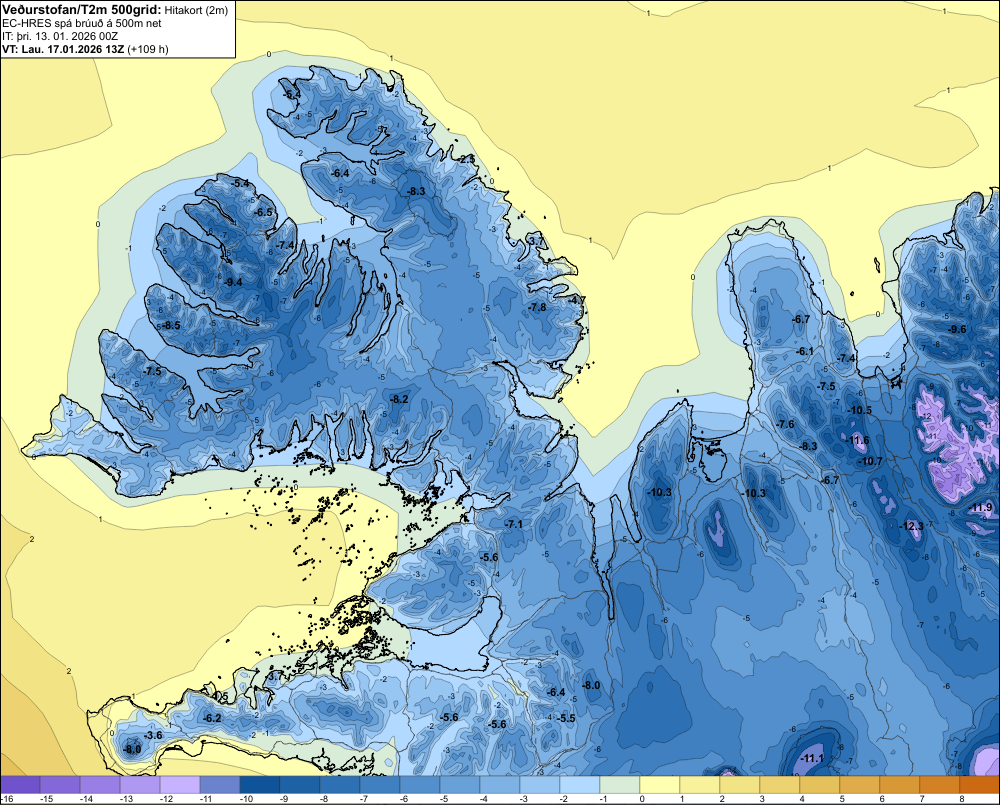Click the -7.6 temperature label
Viewport: 1000px width, 805px height.
click(786, 424)
